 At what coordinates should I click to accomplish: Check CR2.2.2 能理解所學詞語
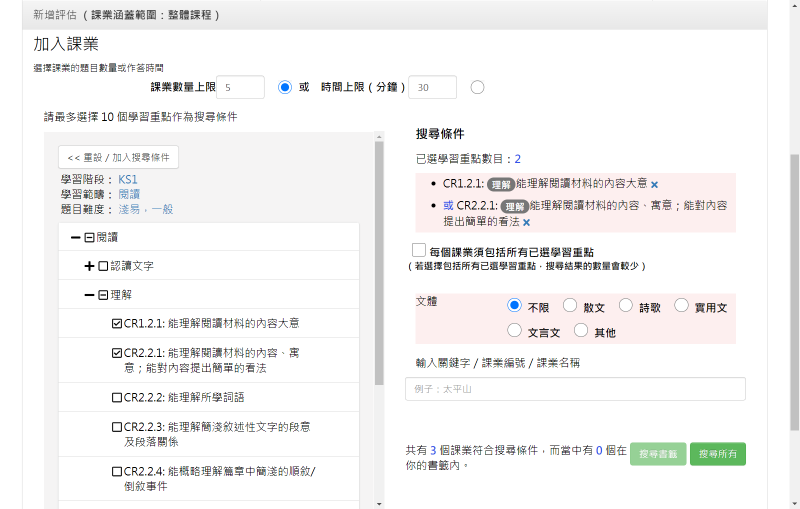(x=117, y=397)
